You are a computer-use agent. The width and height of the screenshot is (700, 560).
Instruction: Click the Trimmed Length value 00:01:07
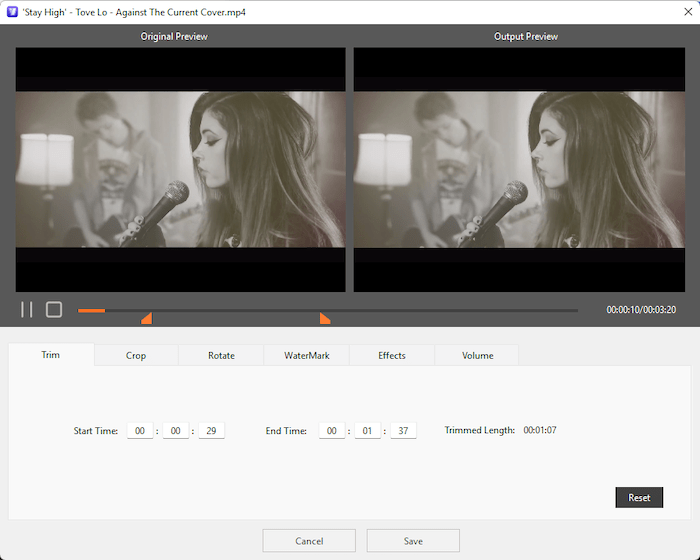(x=540, y=430)
